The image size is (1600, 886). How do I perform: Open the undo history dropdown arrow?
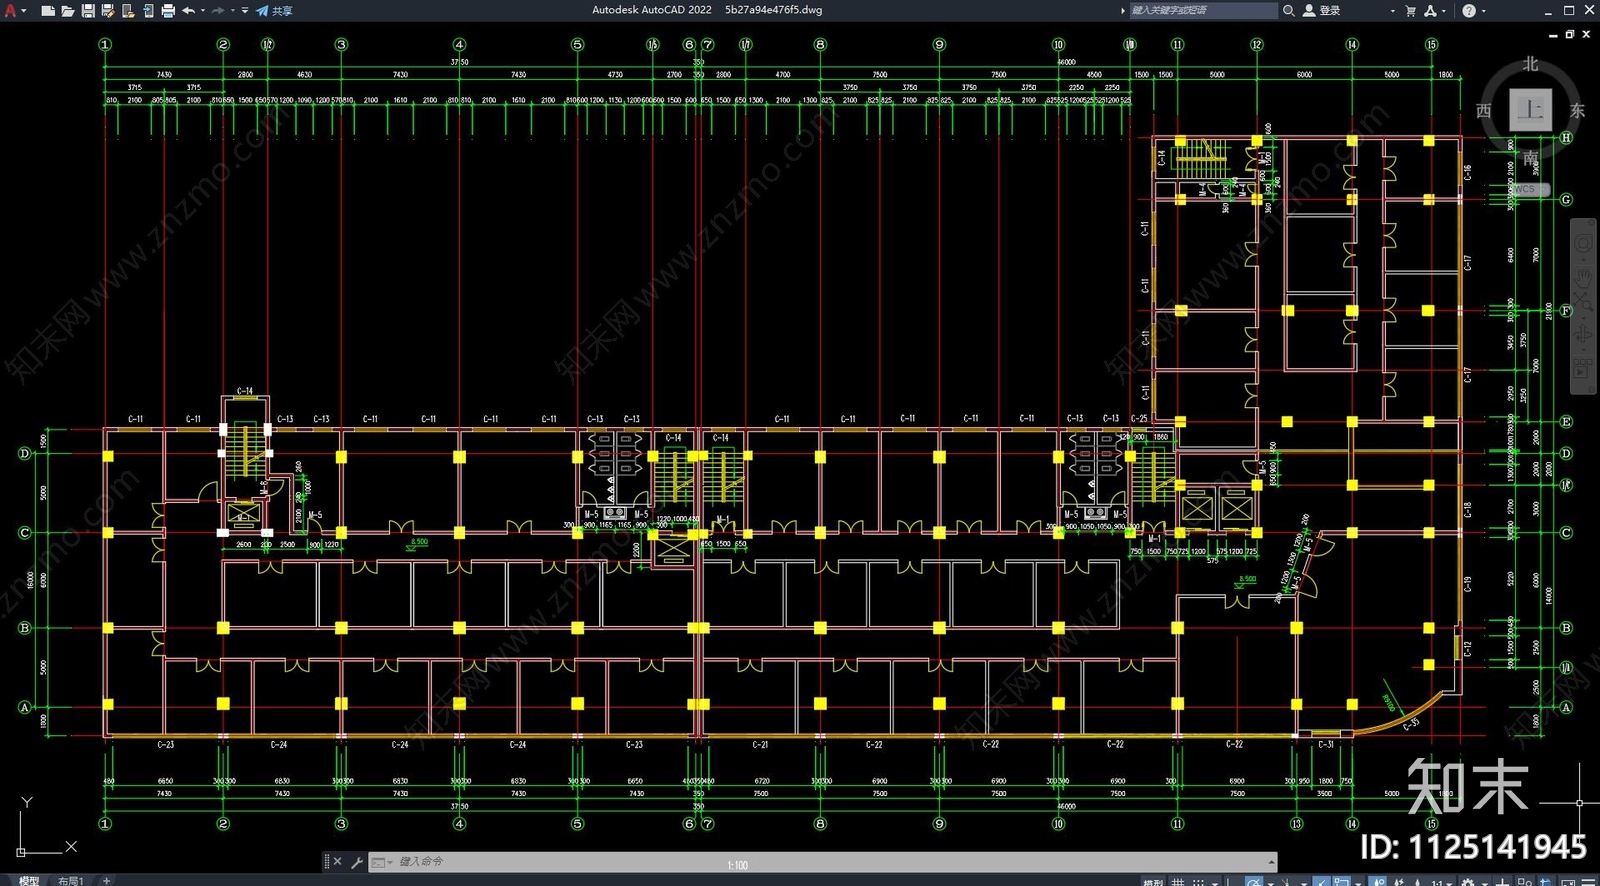[202, 11]
